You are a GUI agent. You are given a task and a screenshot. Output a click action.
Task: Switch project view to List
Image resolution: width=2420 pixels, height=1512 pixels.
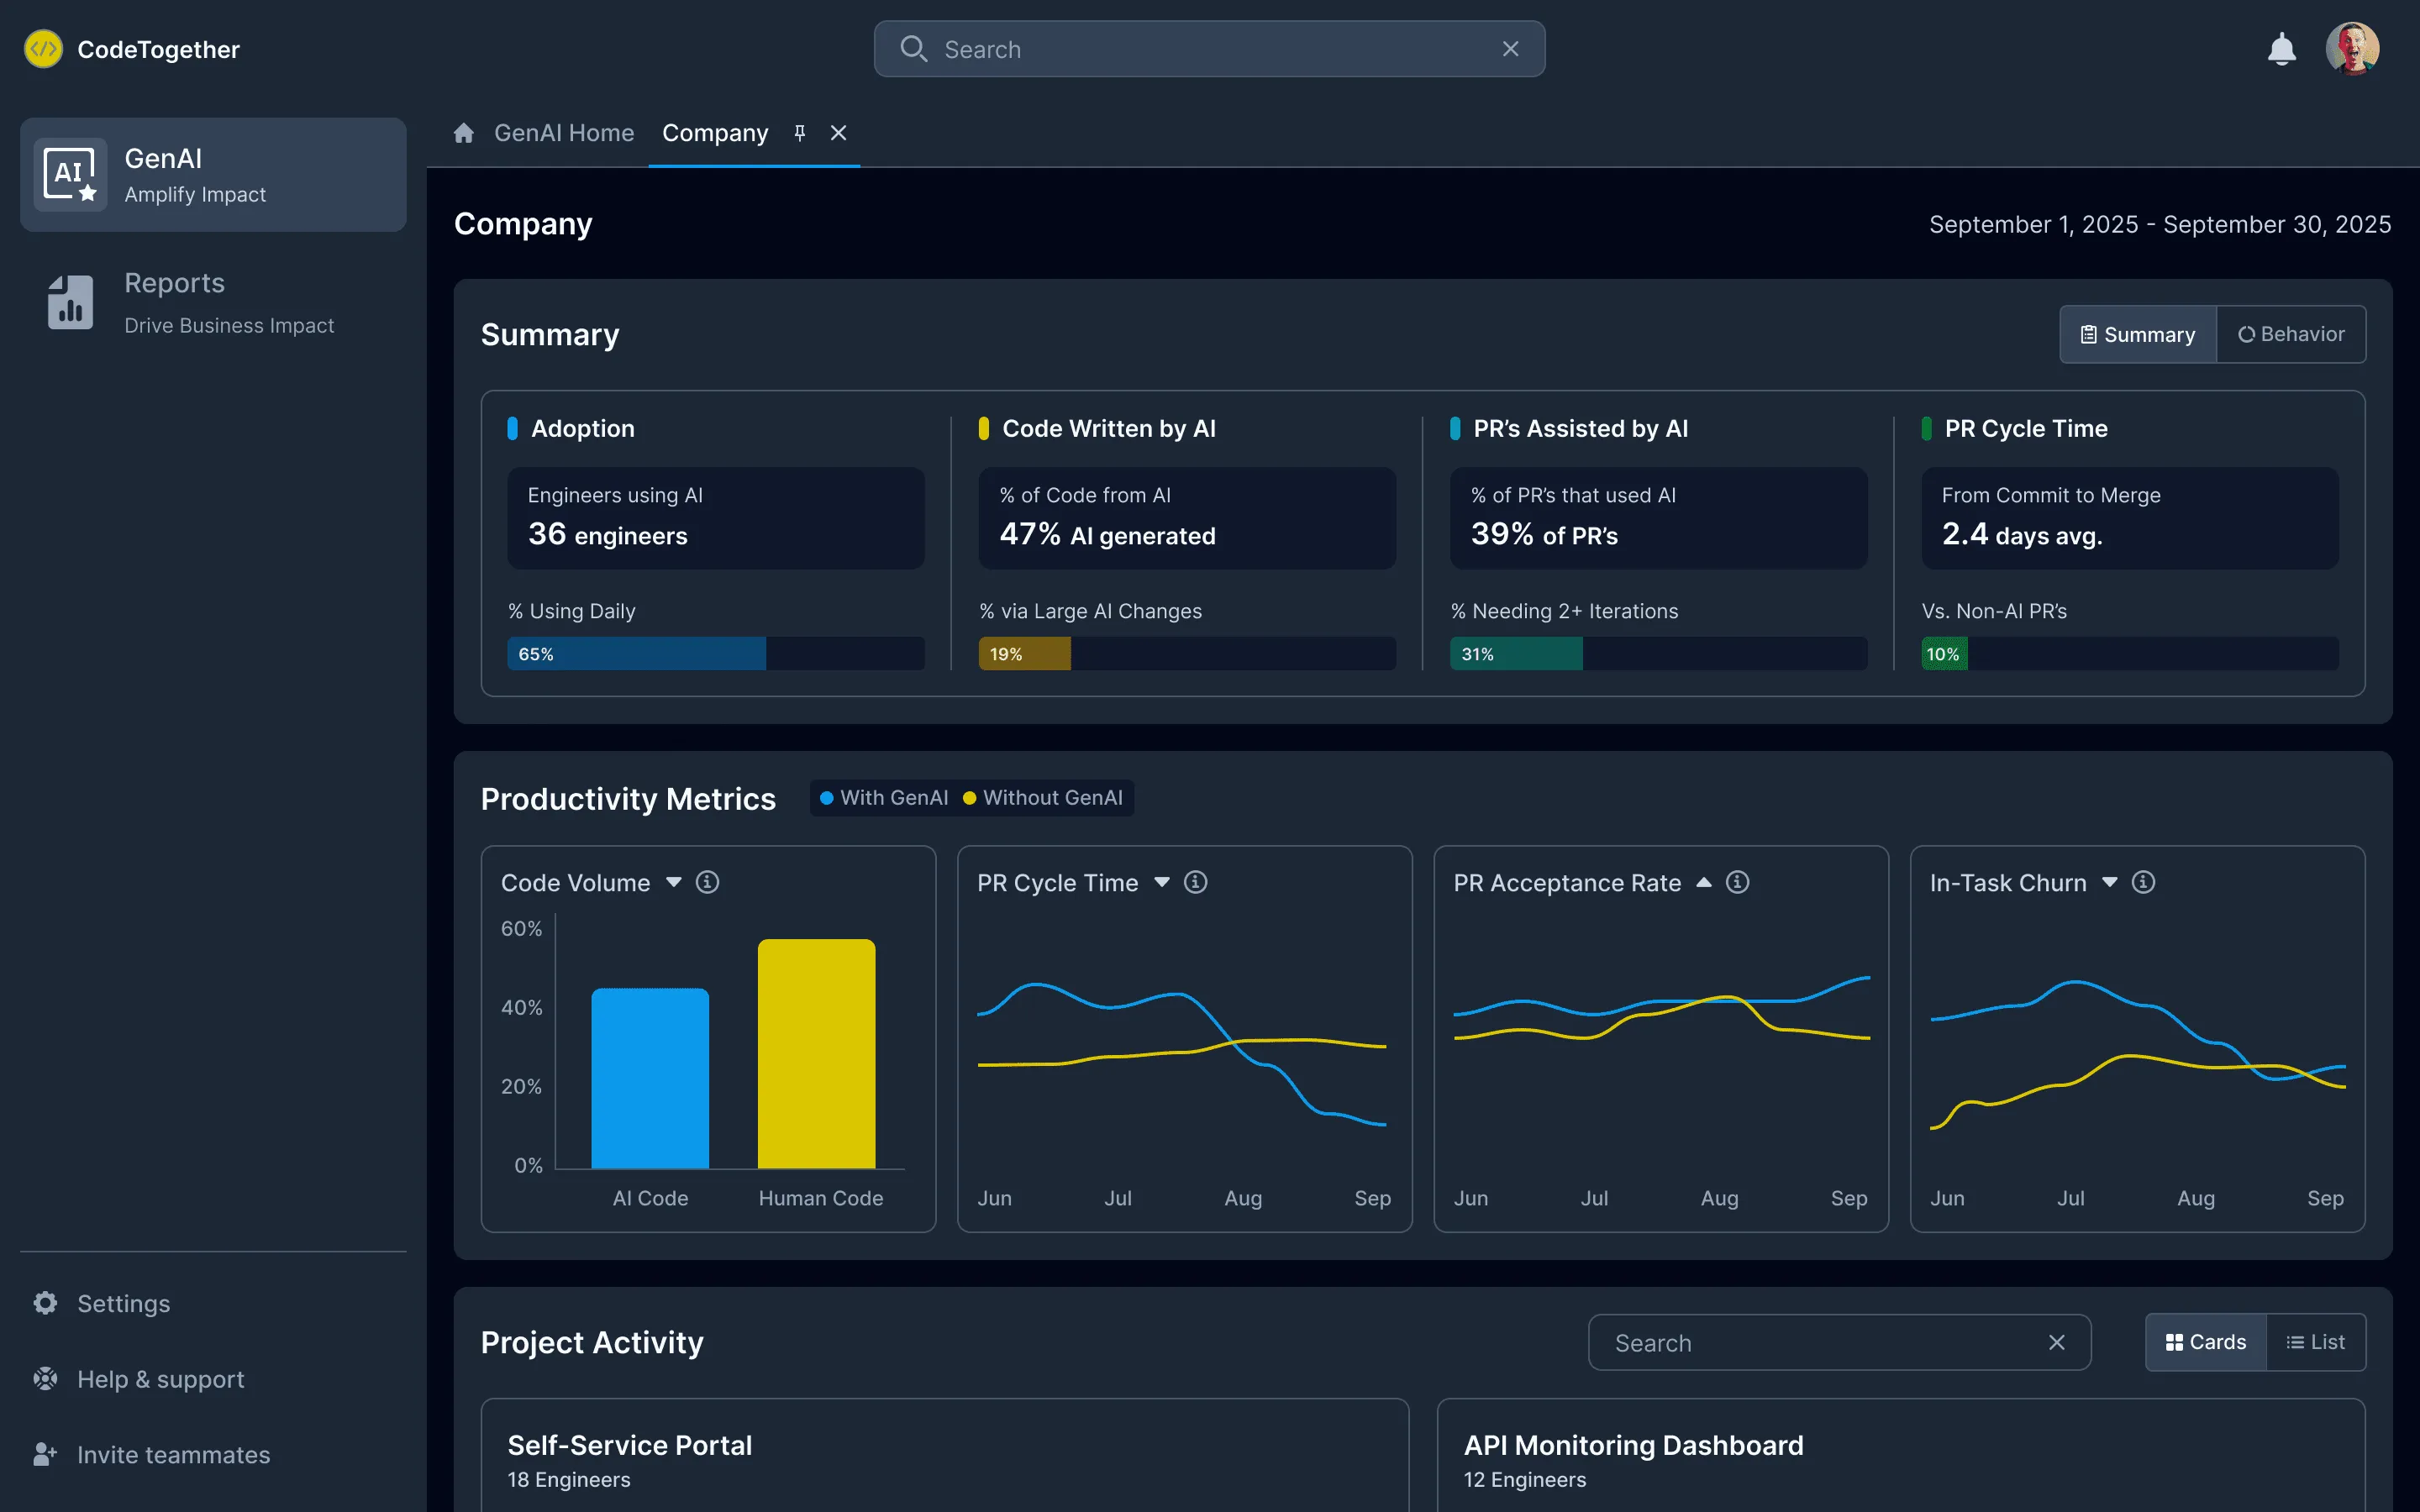pos(2315,1342)
